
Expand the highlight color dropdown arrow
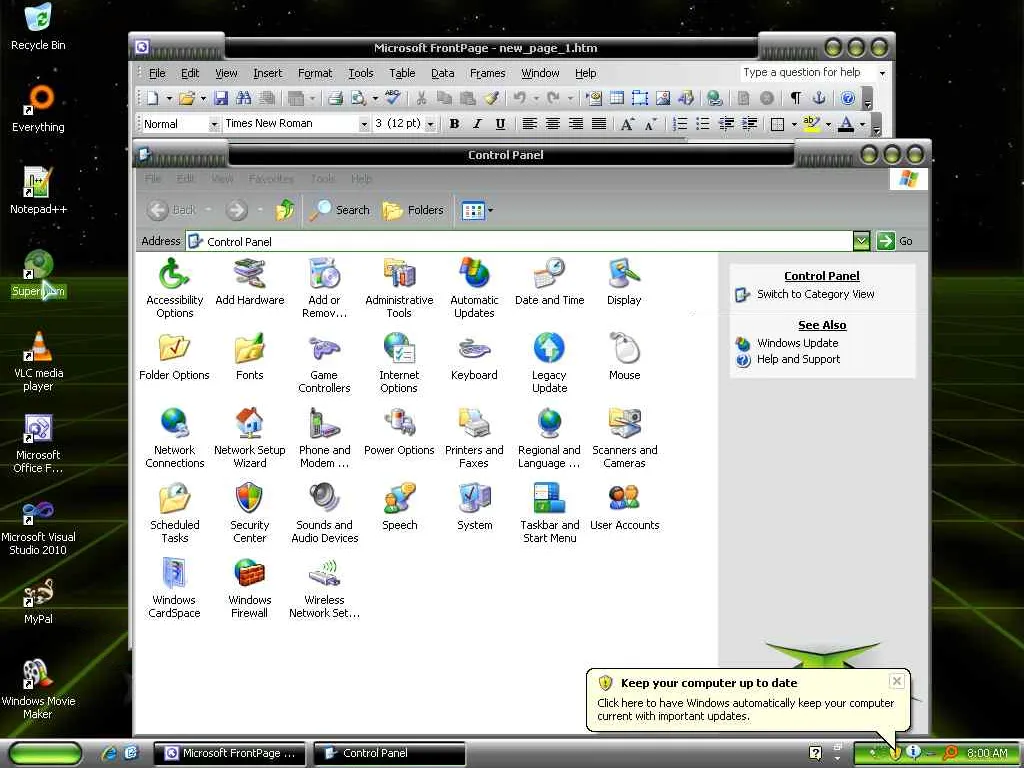828,124
